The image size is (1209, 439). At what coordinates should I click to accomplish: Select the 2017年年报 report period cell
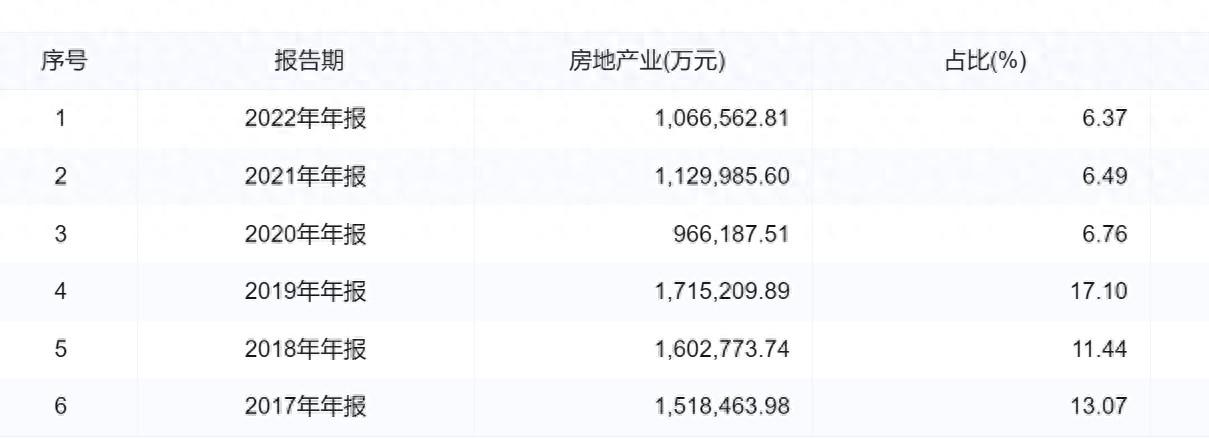point(306,408)
